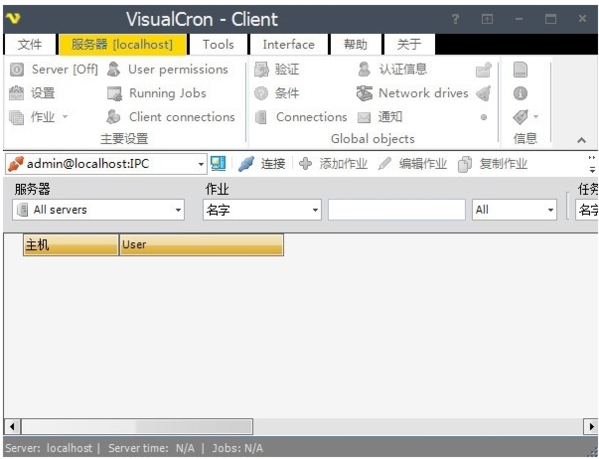Click the icon right of Network drives
599x459 pixels.
(484, 93)
